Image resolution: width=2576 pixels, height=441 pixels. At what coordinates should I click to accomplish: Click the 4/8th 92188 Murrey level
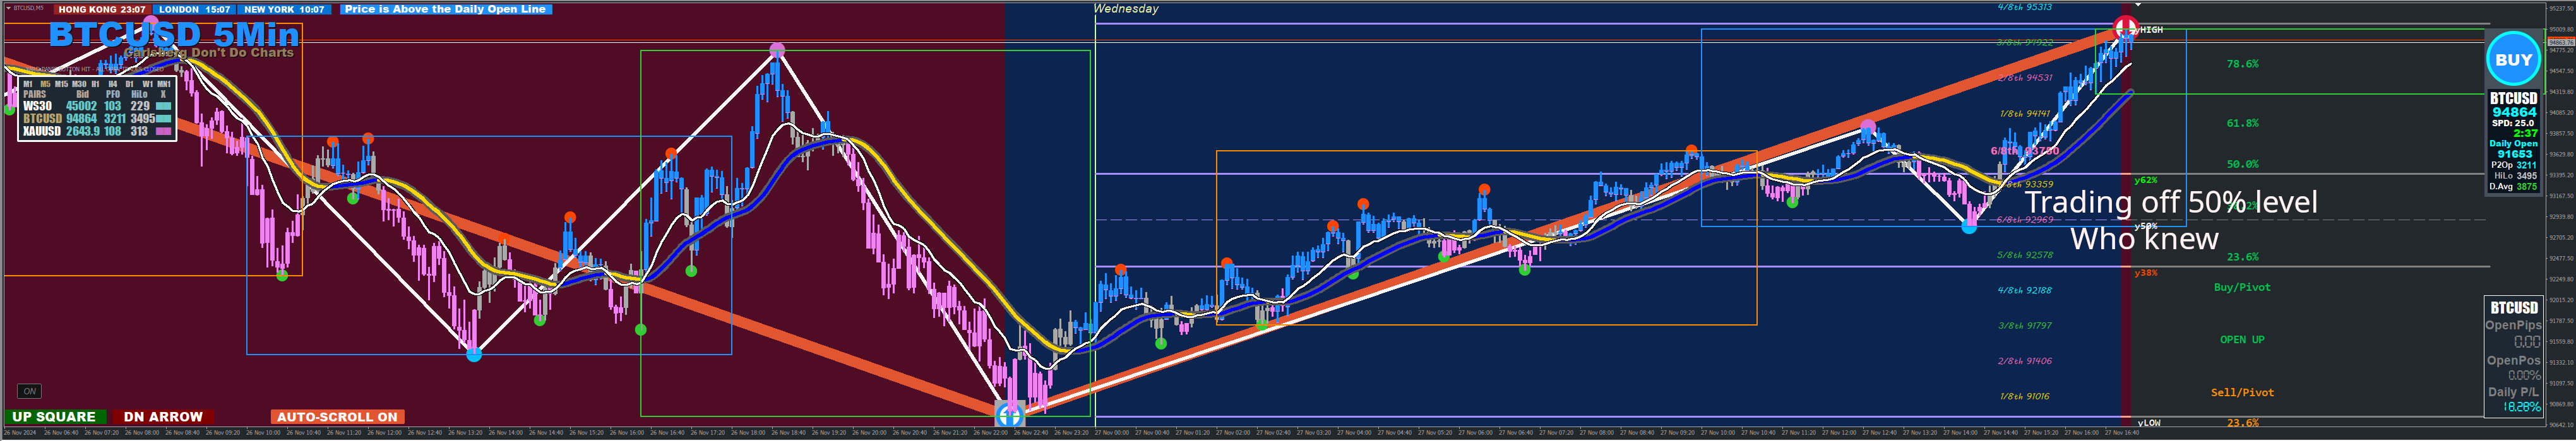[x=2025, y=290]
